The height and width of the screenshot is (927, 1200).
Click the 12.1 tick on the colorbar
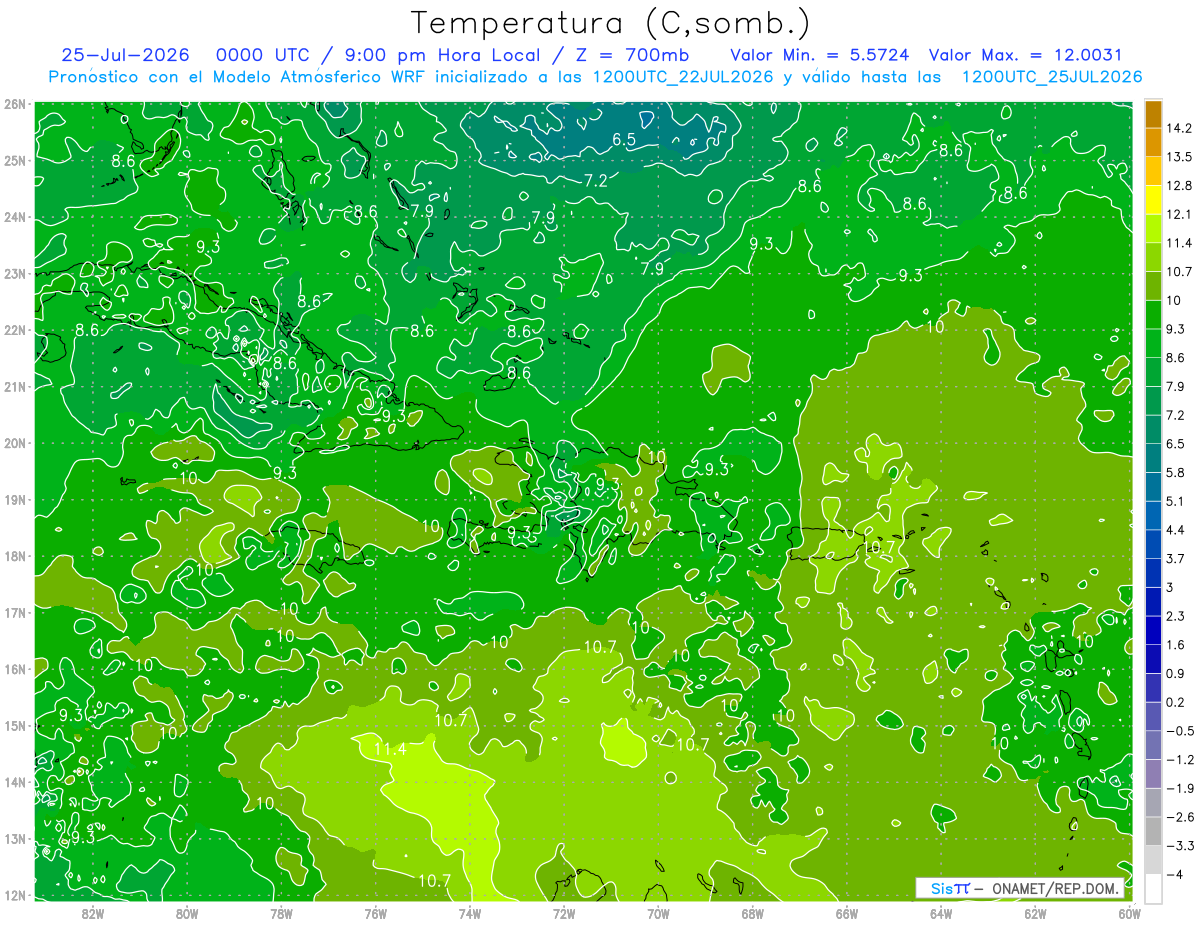coord(1178,214)
